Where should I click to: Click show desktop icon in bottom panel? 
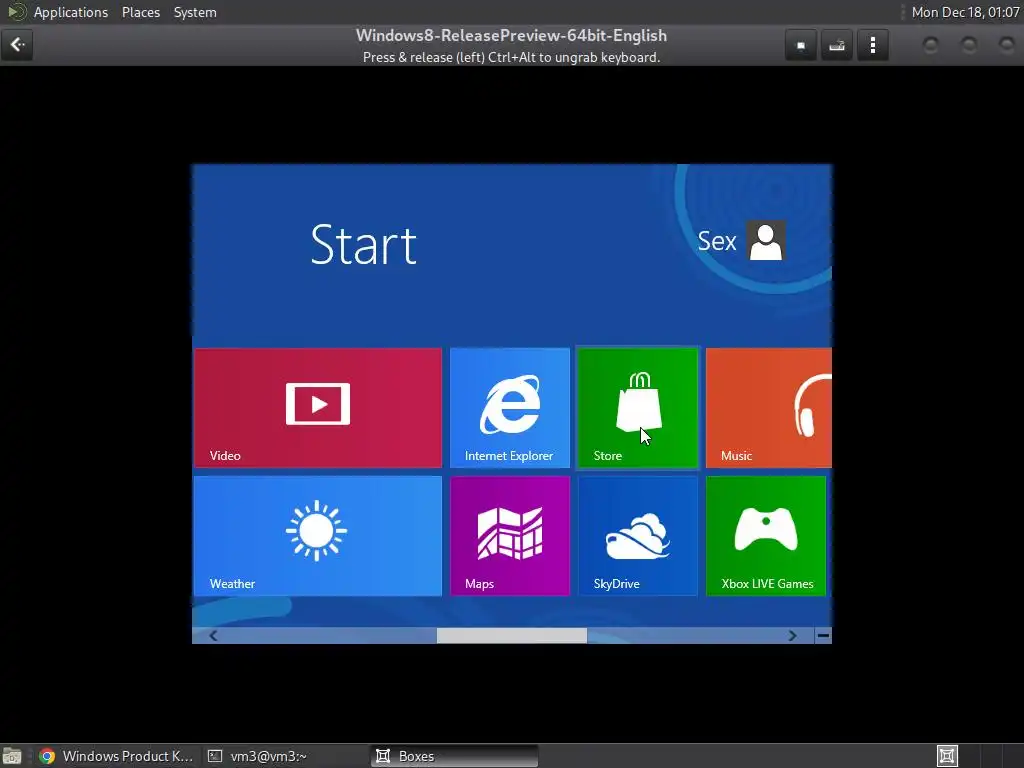(x=12, y=756)
